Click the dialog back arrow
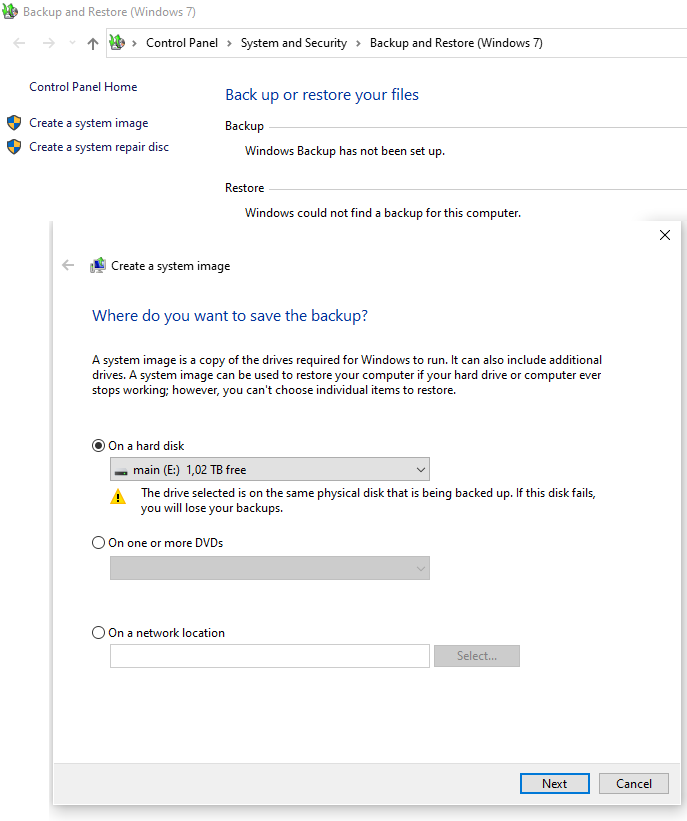This screenshot has height=821, width=687. pos(68,265)
